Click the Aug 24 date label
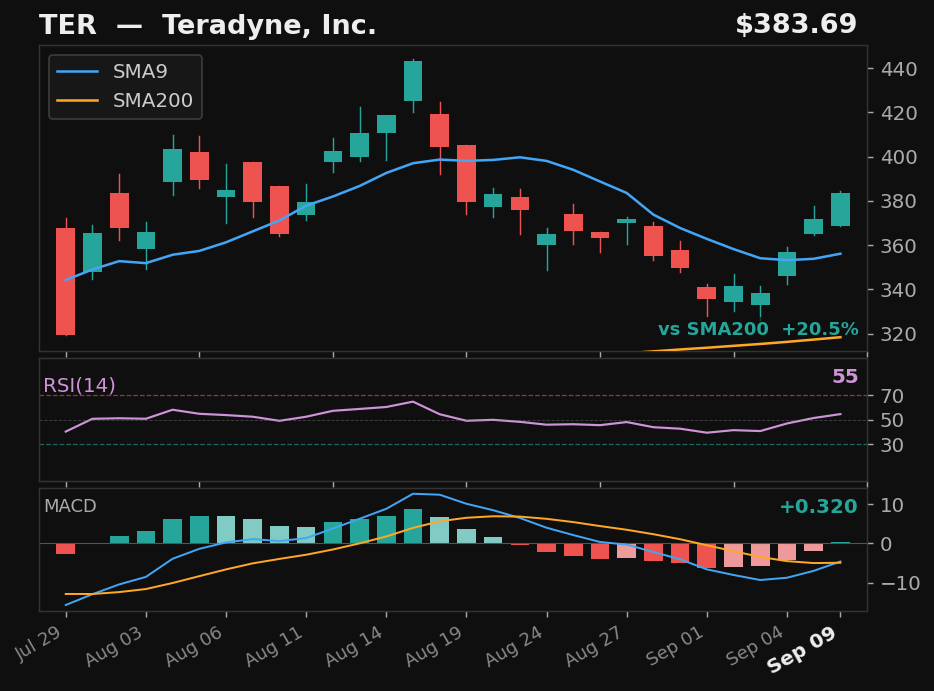 (515, 646)
